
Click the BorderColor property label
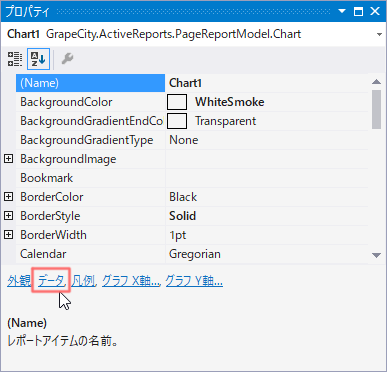tap(52, 197)
